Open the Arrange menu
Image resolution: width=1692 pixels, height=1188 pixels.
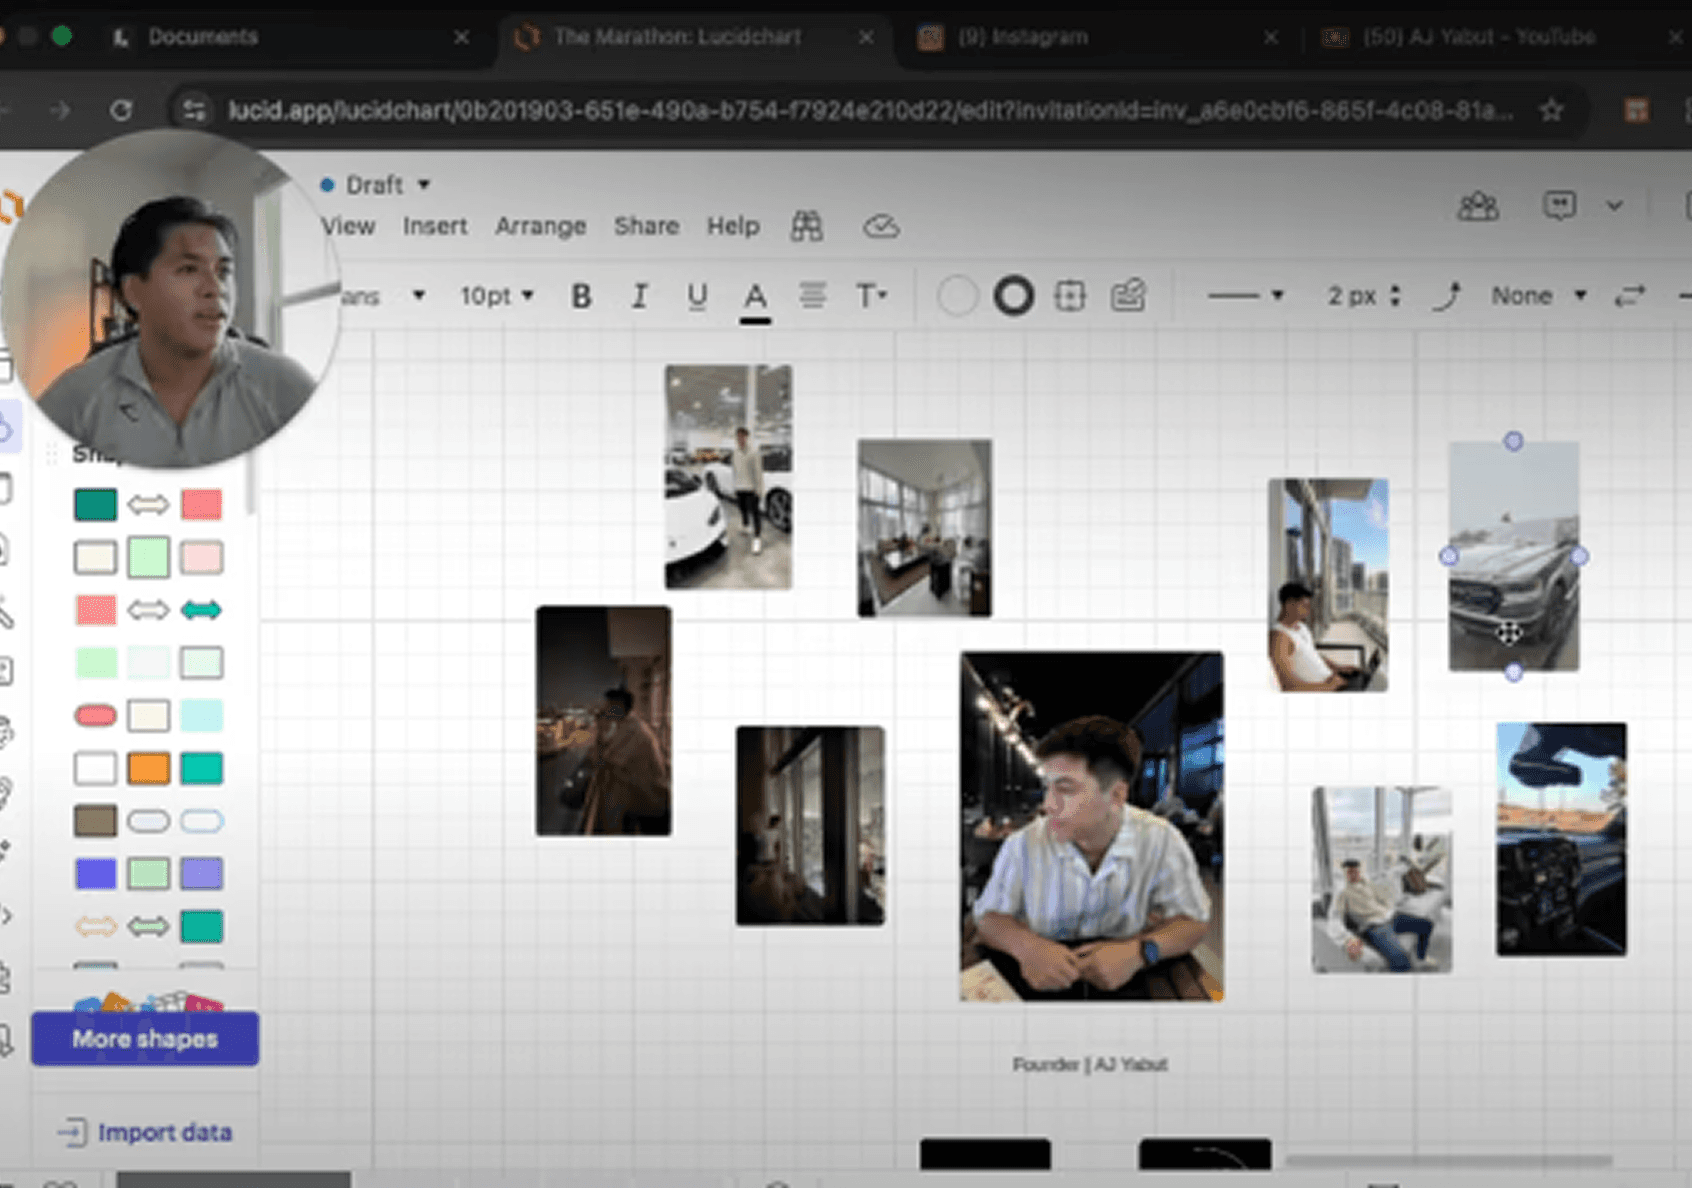point(540,226)
